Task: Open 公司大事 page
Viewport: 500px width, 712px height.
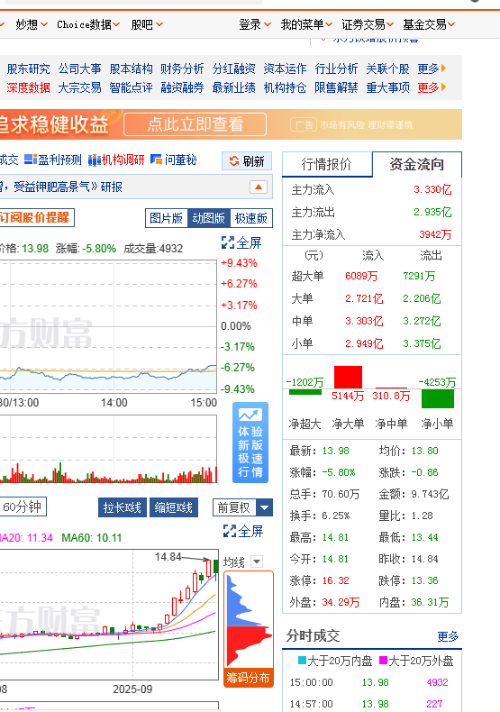Action: [x=79, y=69]
